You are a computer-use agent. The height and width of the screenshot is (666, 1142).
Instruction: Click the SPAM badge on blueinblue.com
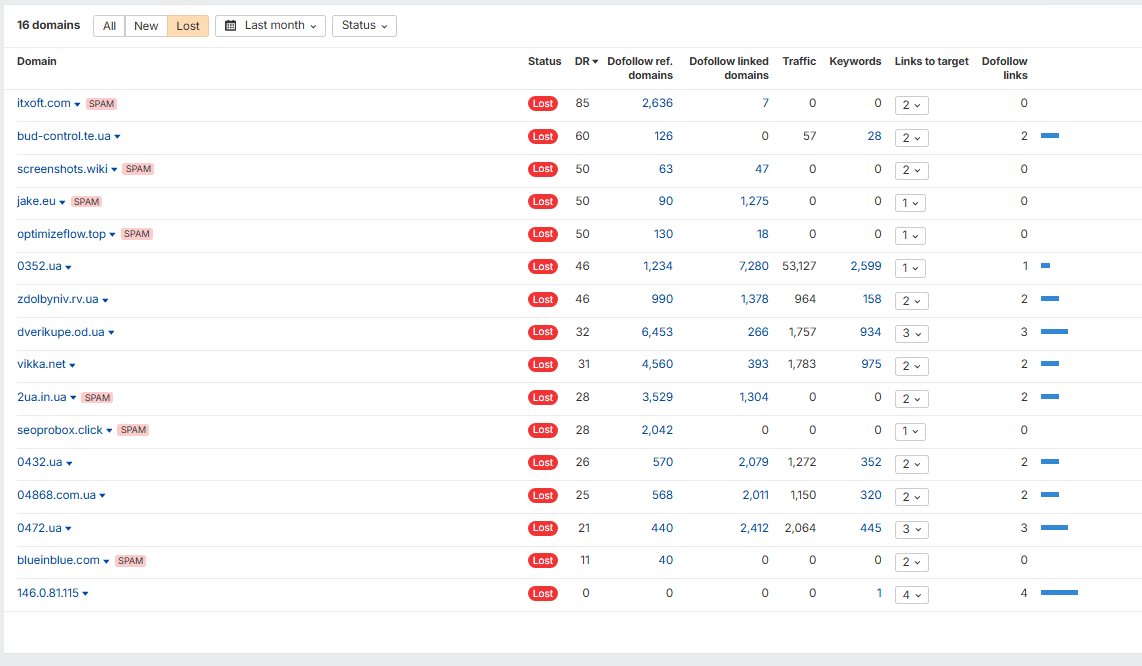(x=130, y=561)
